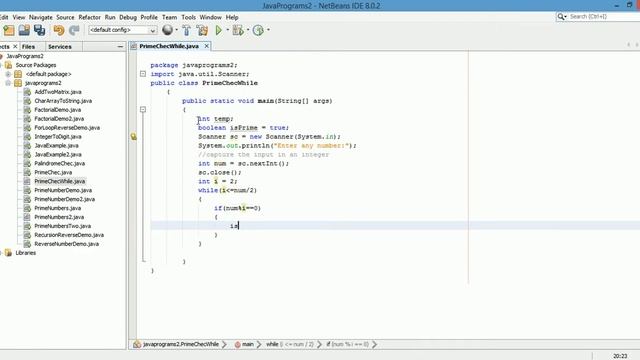640x360 pixels.
Task: Select PrimeNumberDemo.java file
Action: [x=63, y=190]
